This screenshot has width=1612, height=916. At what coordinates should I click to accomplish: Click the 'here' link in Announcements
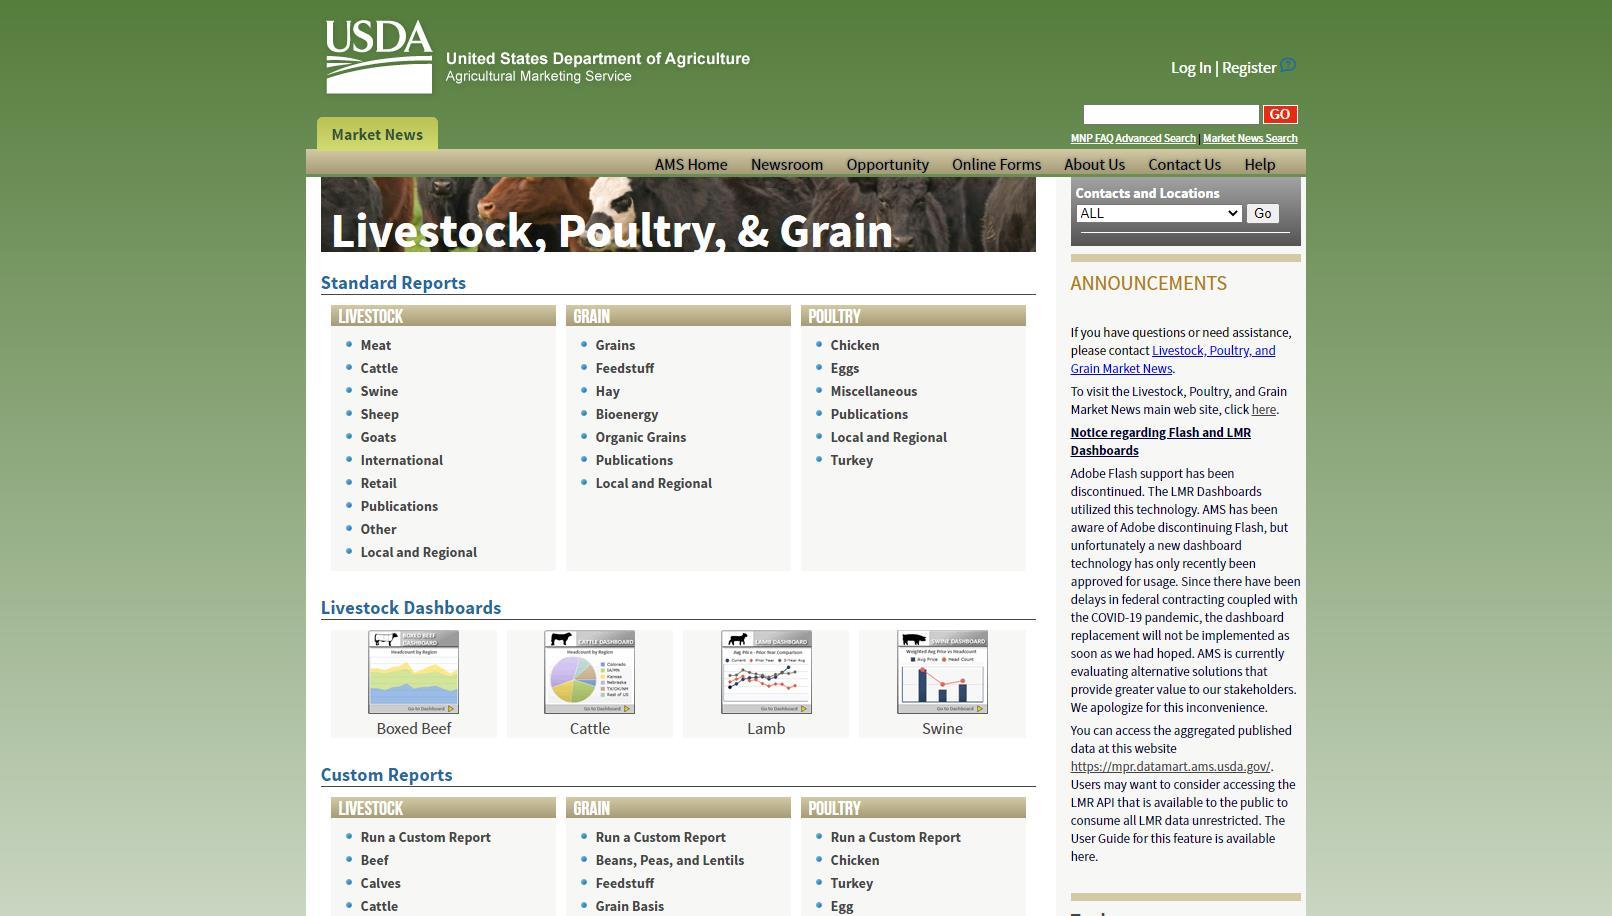click(1263, 409)
